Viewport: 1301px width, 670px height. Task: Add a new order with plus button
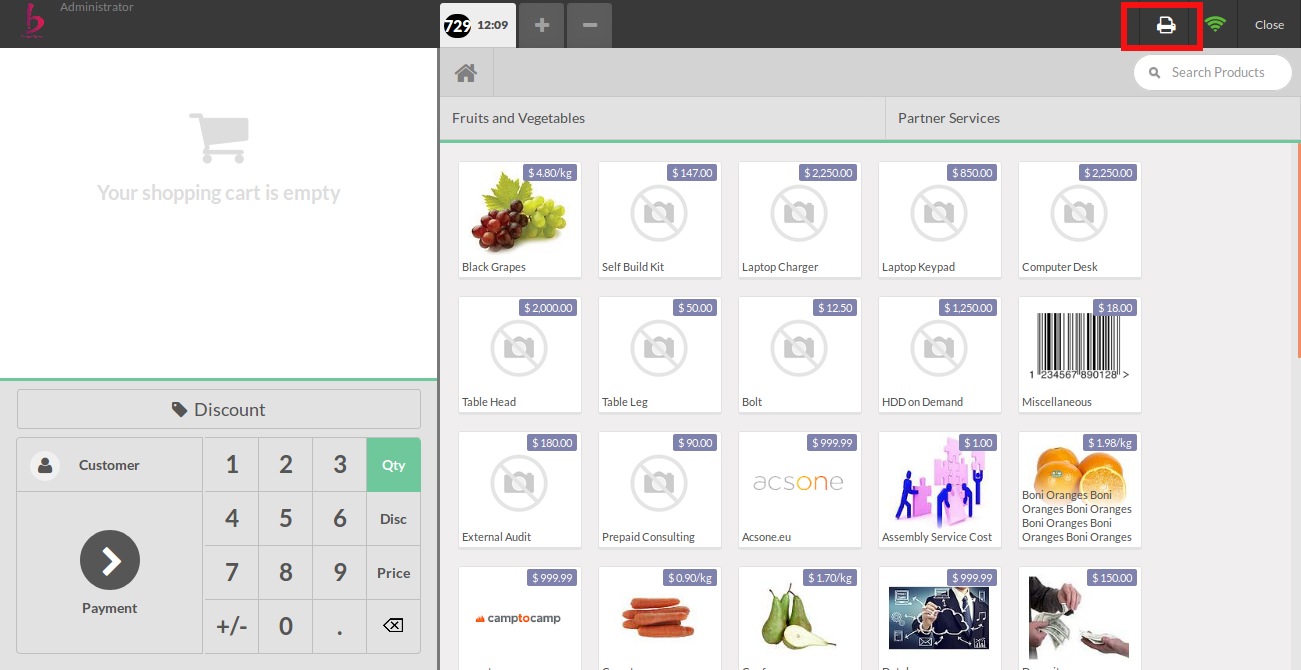[x=542, y=25]
